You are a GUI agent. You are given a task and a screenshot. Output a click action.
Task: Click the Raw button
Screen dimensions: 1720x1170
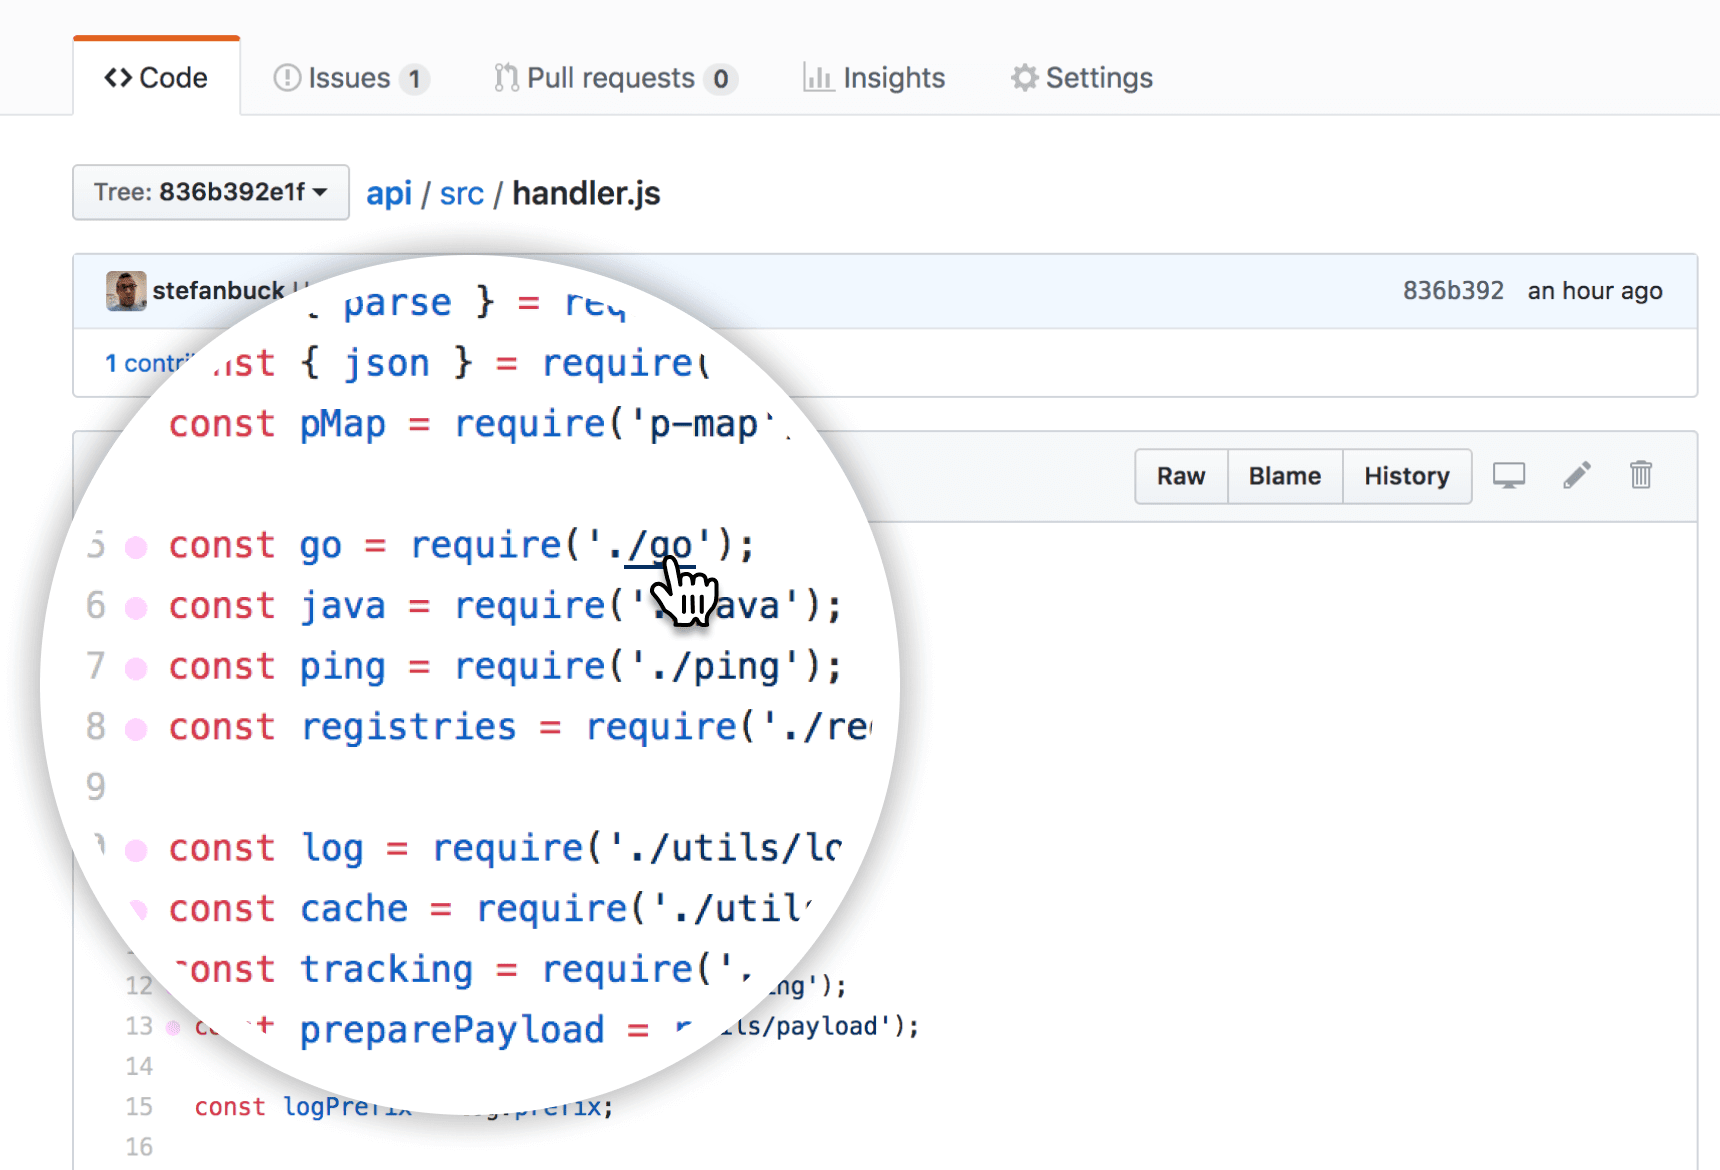[x=1181, y=476]
